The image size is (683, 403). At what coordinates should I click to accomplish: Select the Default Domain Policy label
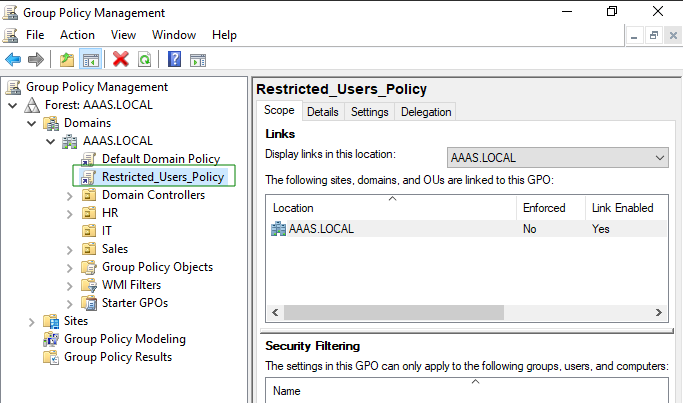coord(161,159)
